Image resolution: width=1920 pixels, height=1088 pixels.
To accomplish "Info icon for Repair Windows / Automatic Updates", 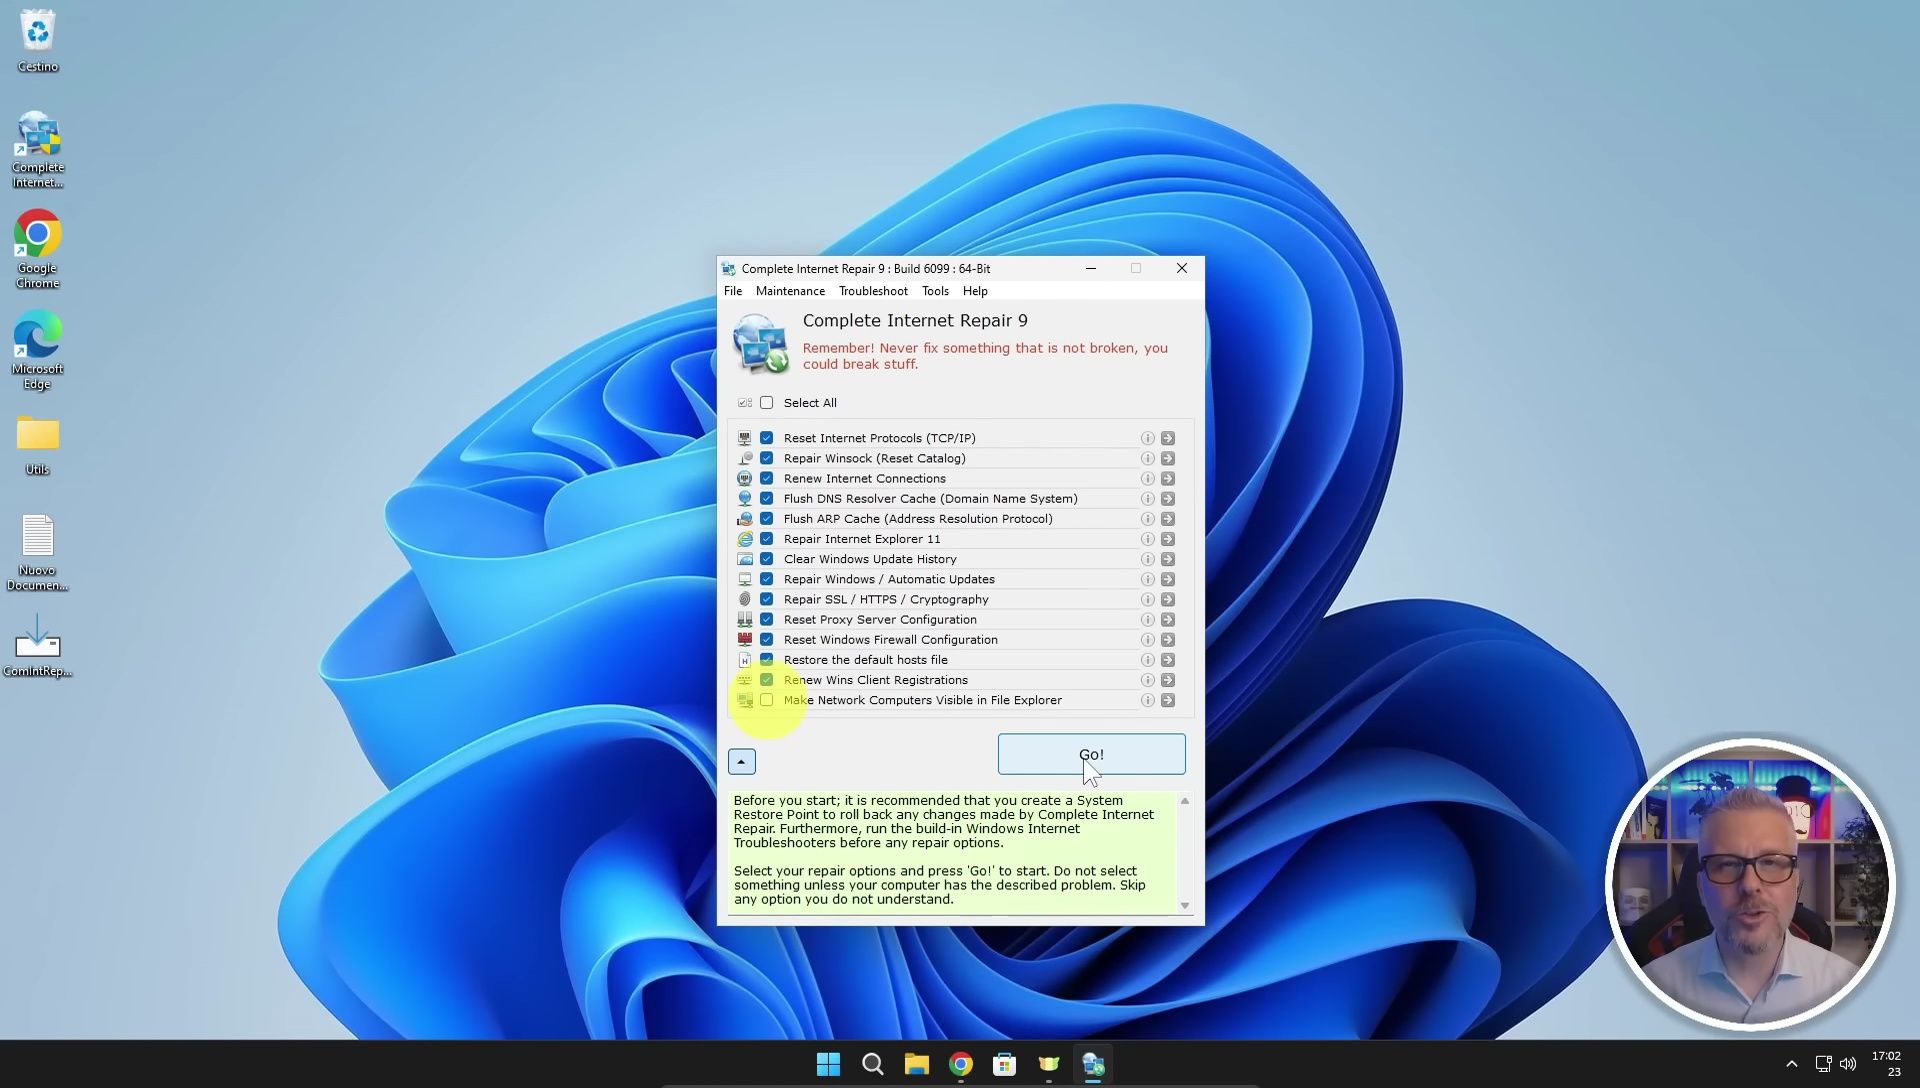I will [x=1147, y=579].
